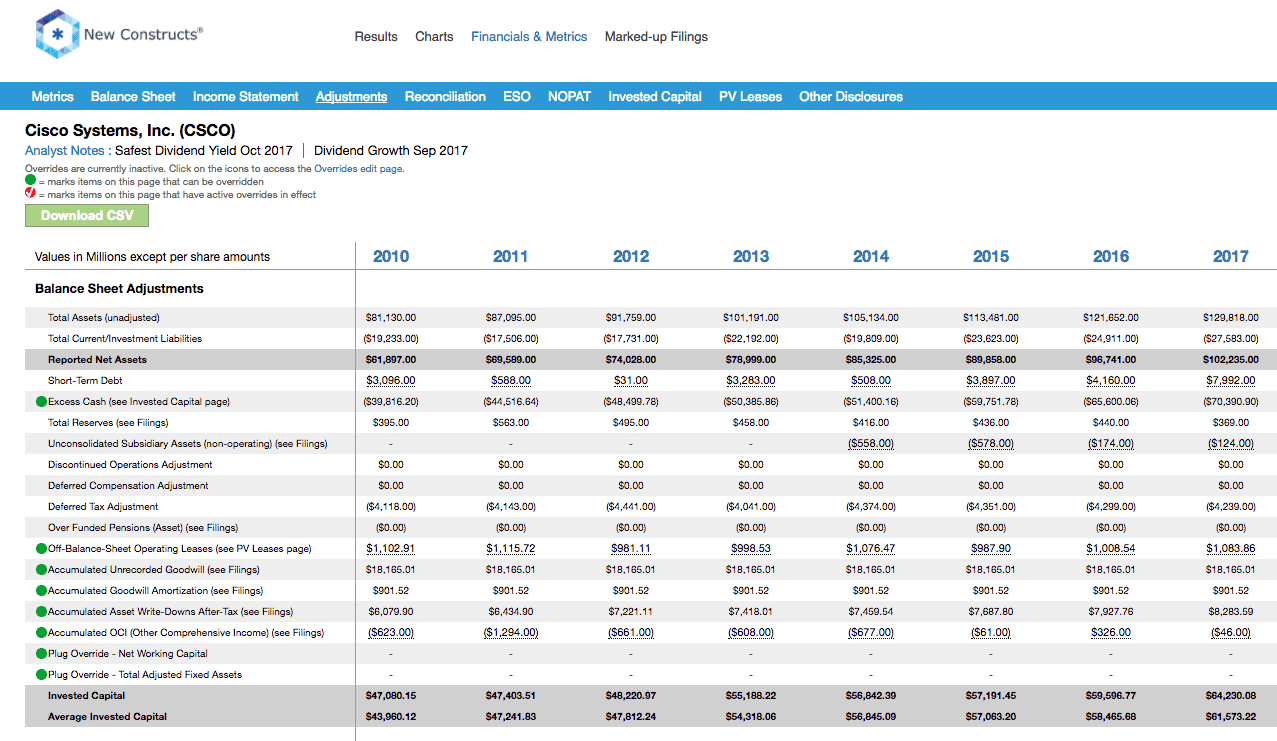Open the PV Leases tab
Viewport: 1277px width, 741px height.
(750, 97)
